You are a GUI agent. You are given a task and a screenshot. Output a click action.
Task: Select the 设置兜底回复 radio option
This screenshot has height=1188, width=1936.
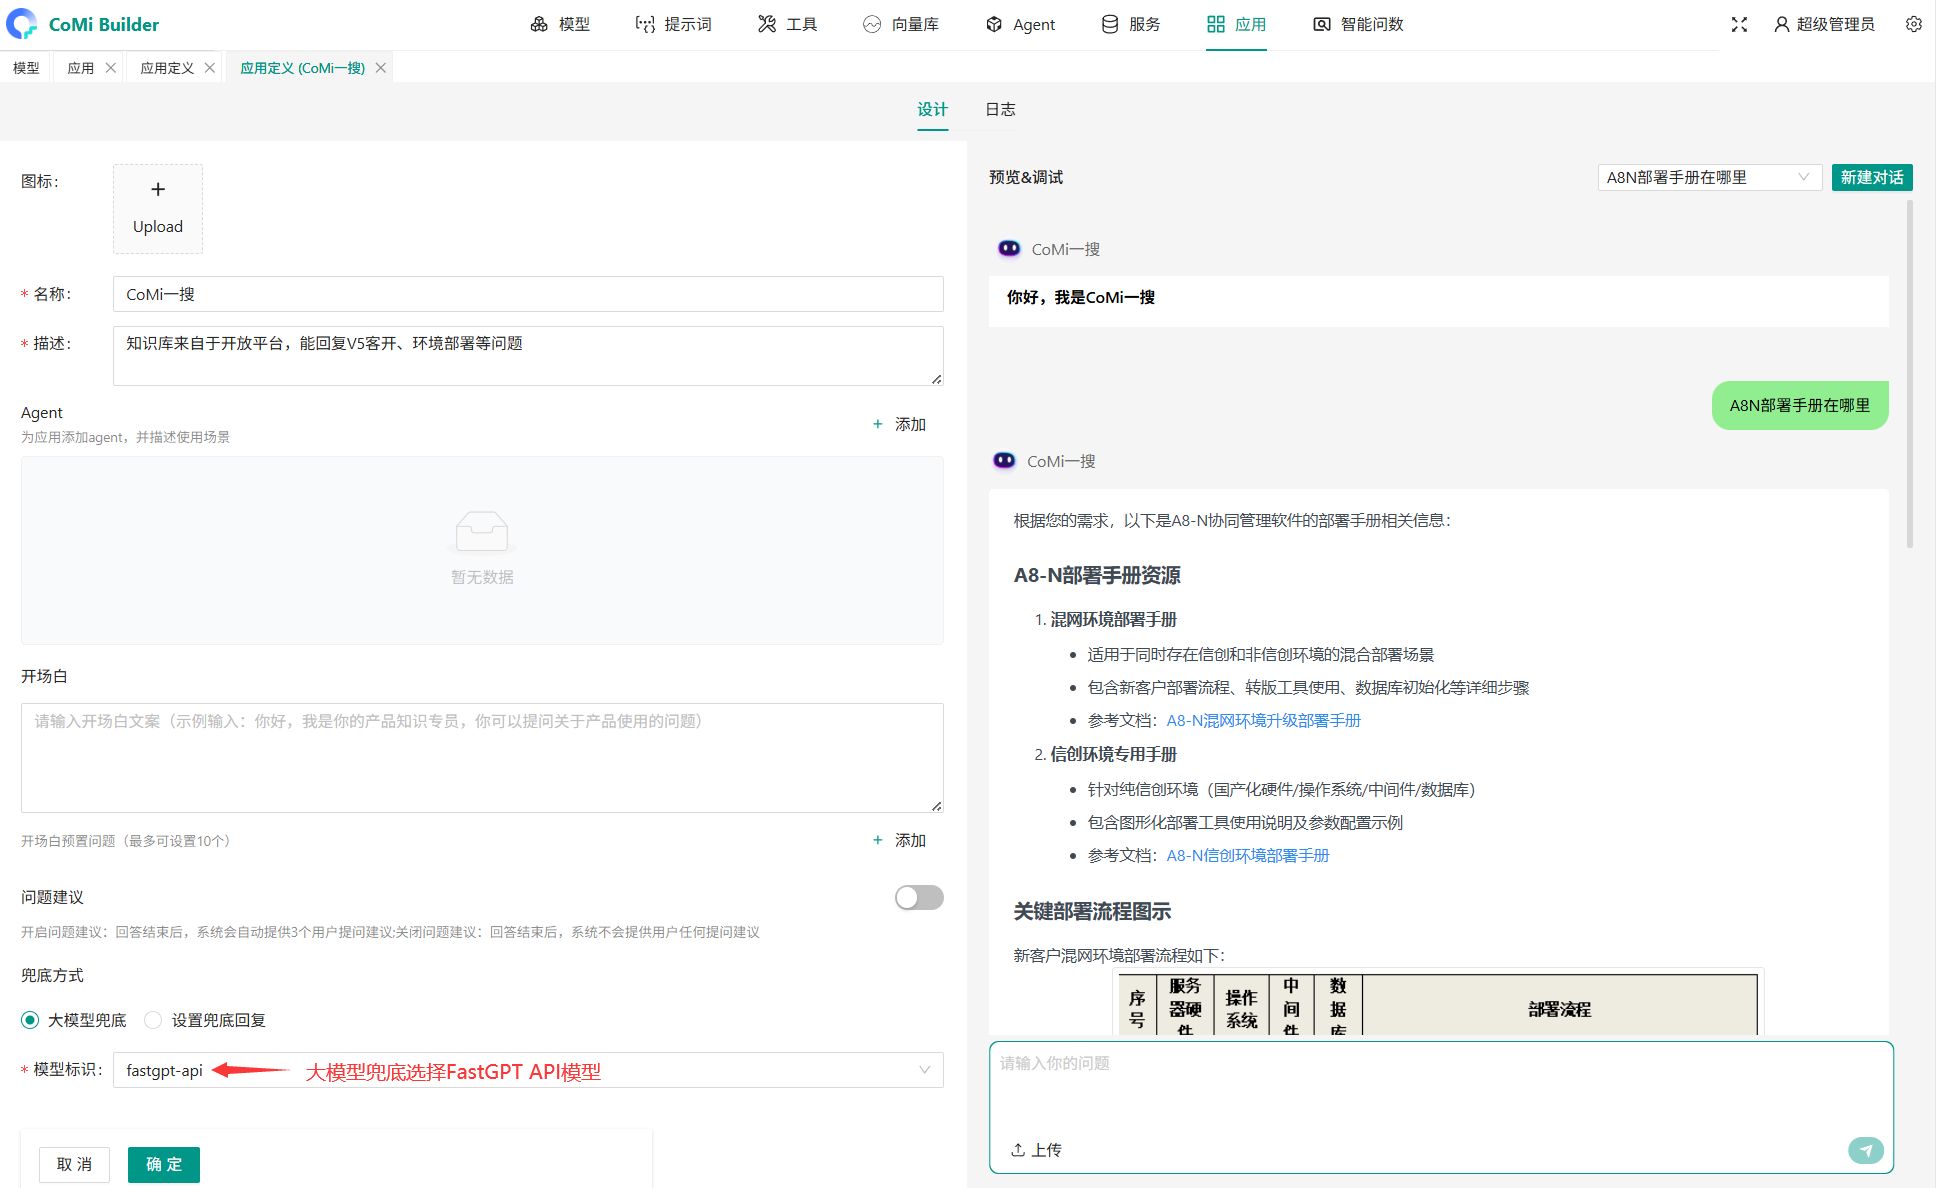coord(153,1020)
